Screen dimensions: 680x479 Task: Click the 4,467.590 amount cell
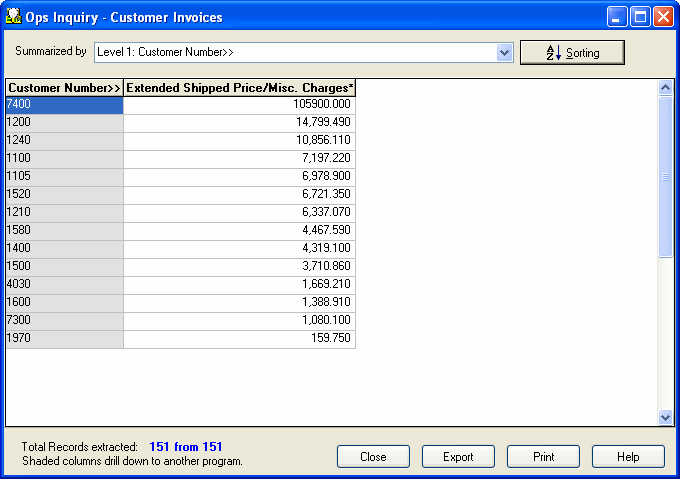(240, 231)
